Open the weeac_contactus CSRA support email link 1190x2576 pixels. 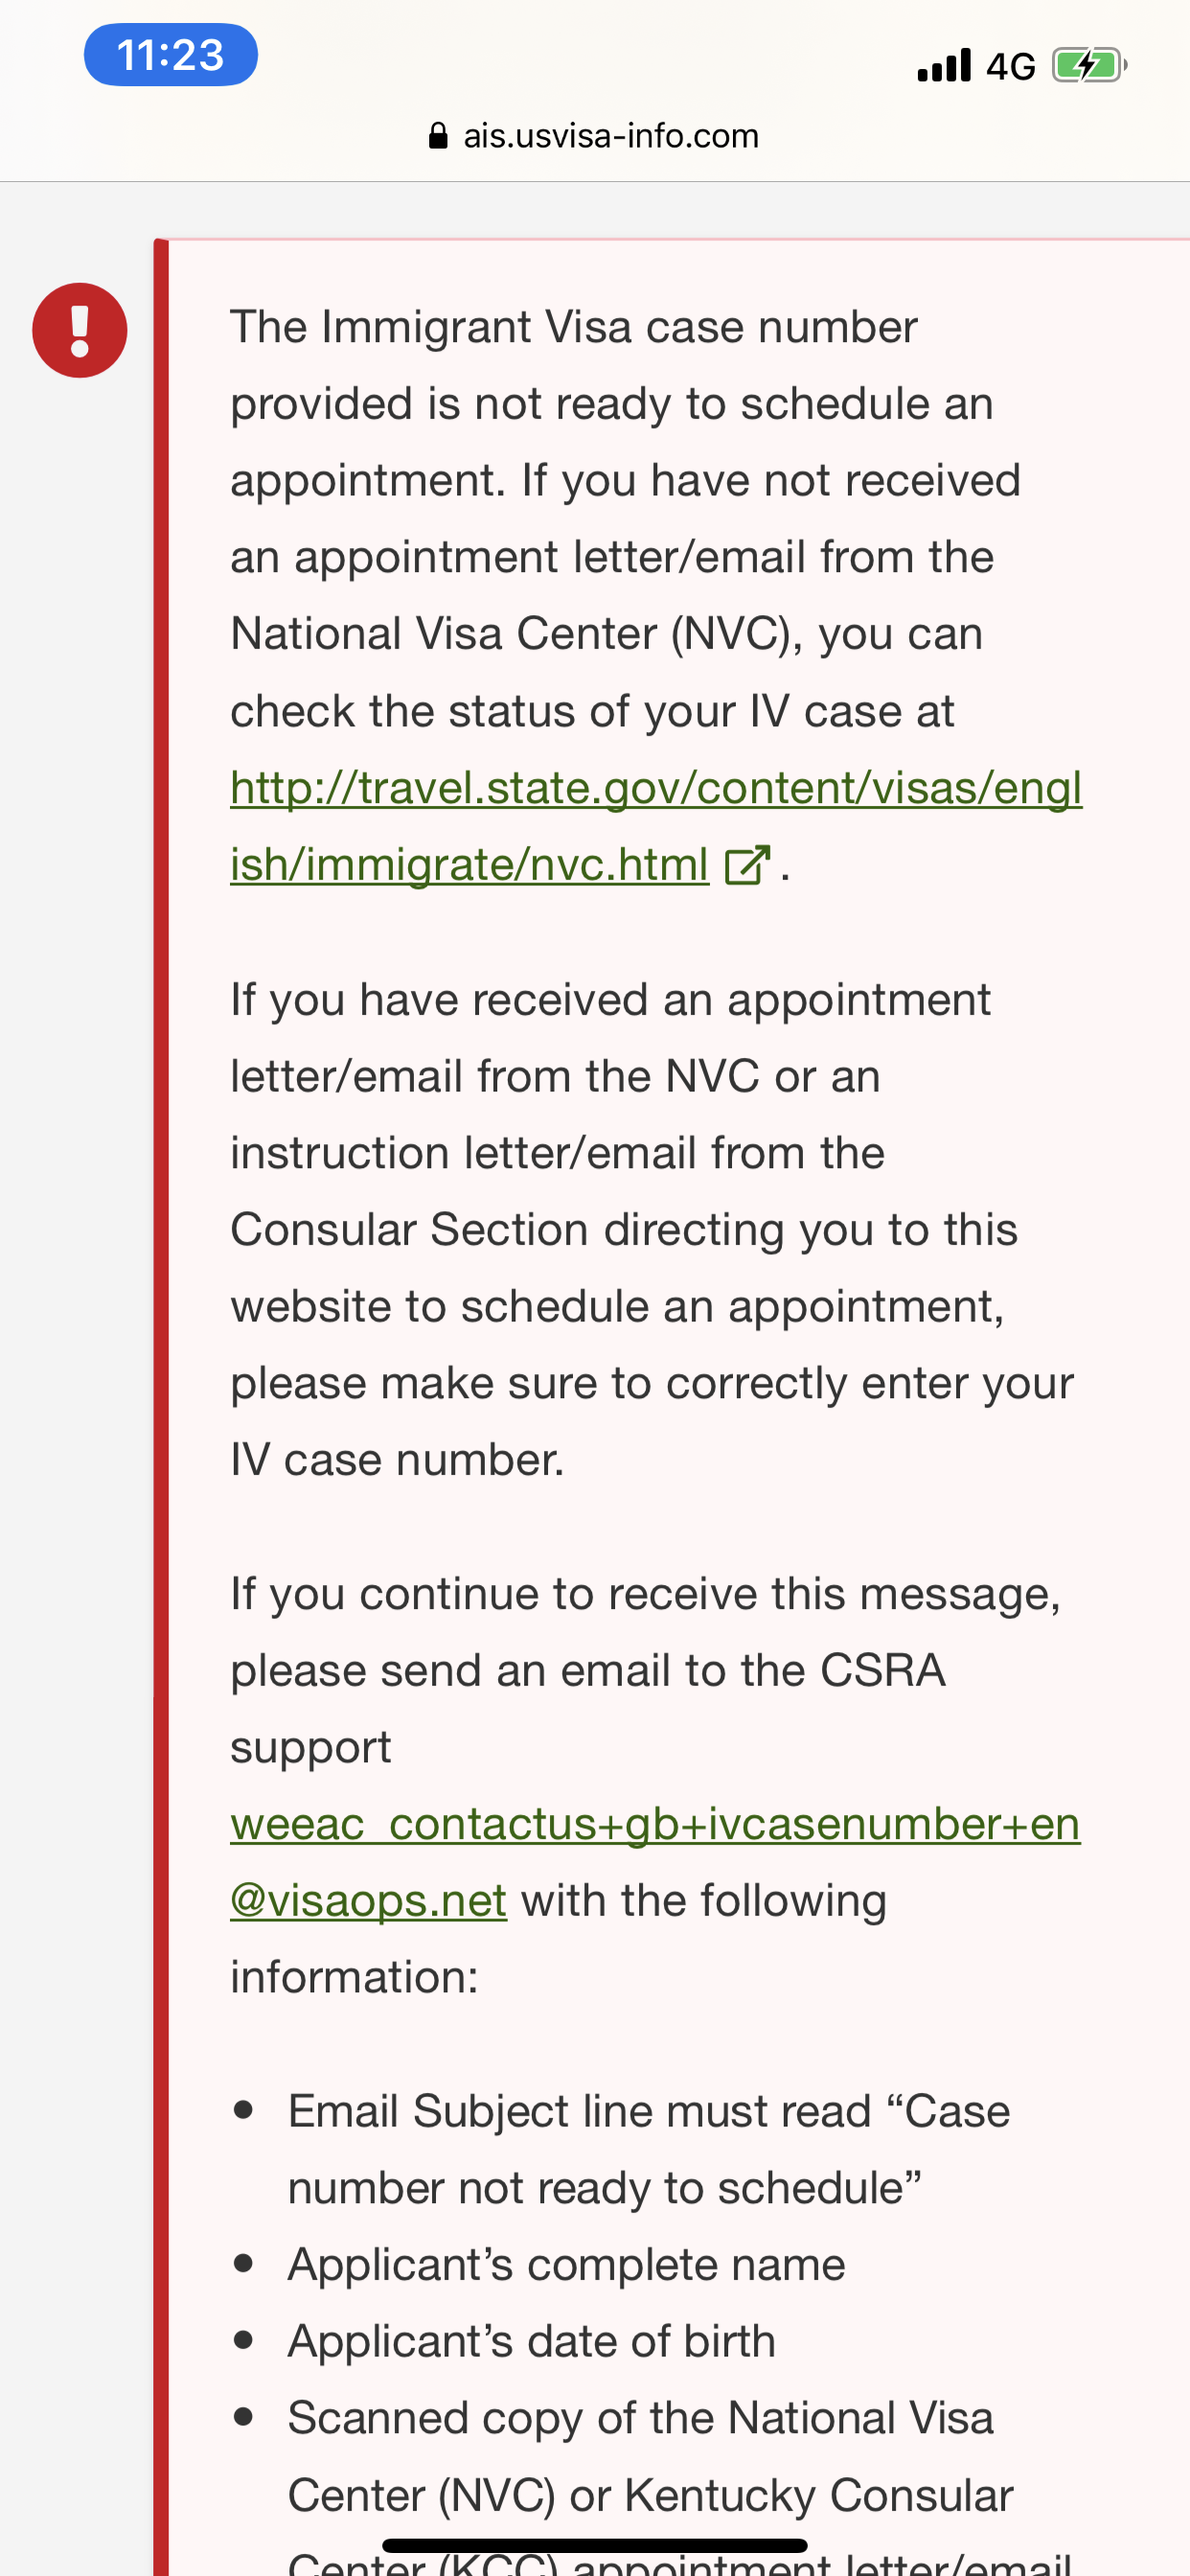655,1862
